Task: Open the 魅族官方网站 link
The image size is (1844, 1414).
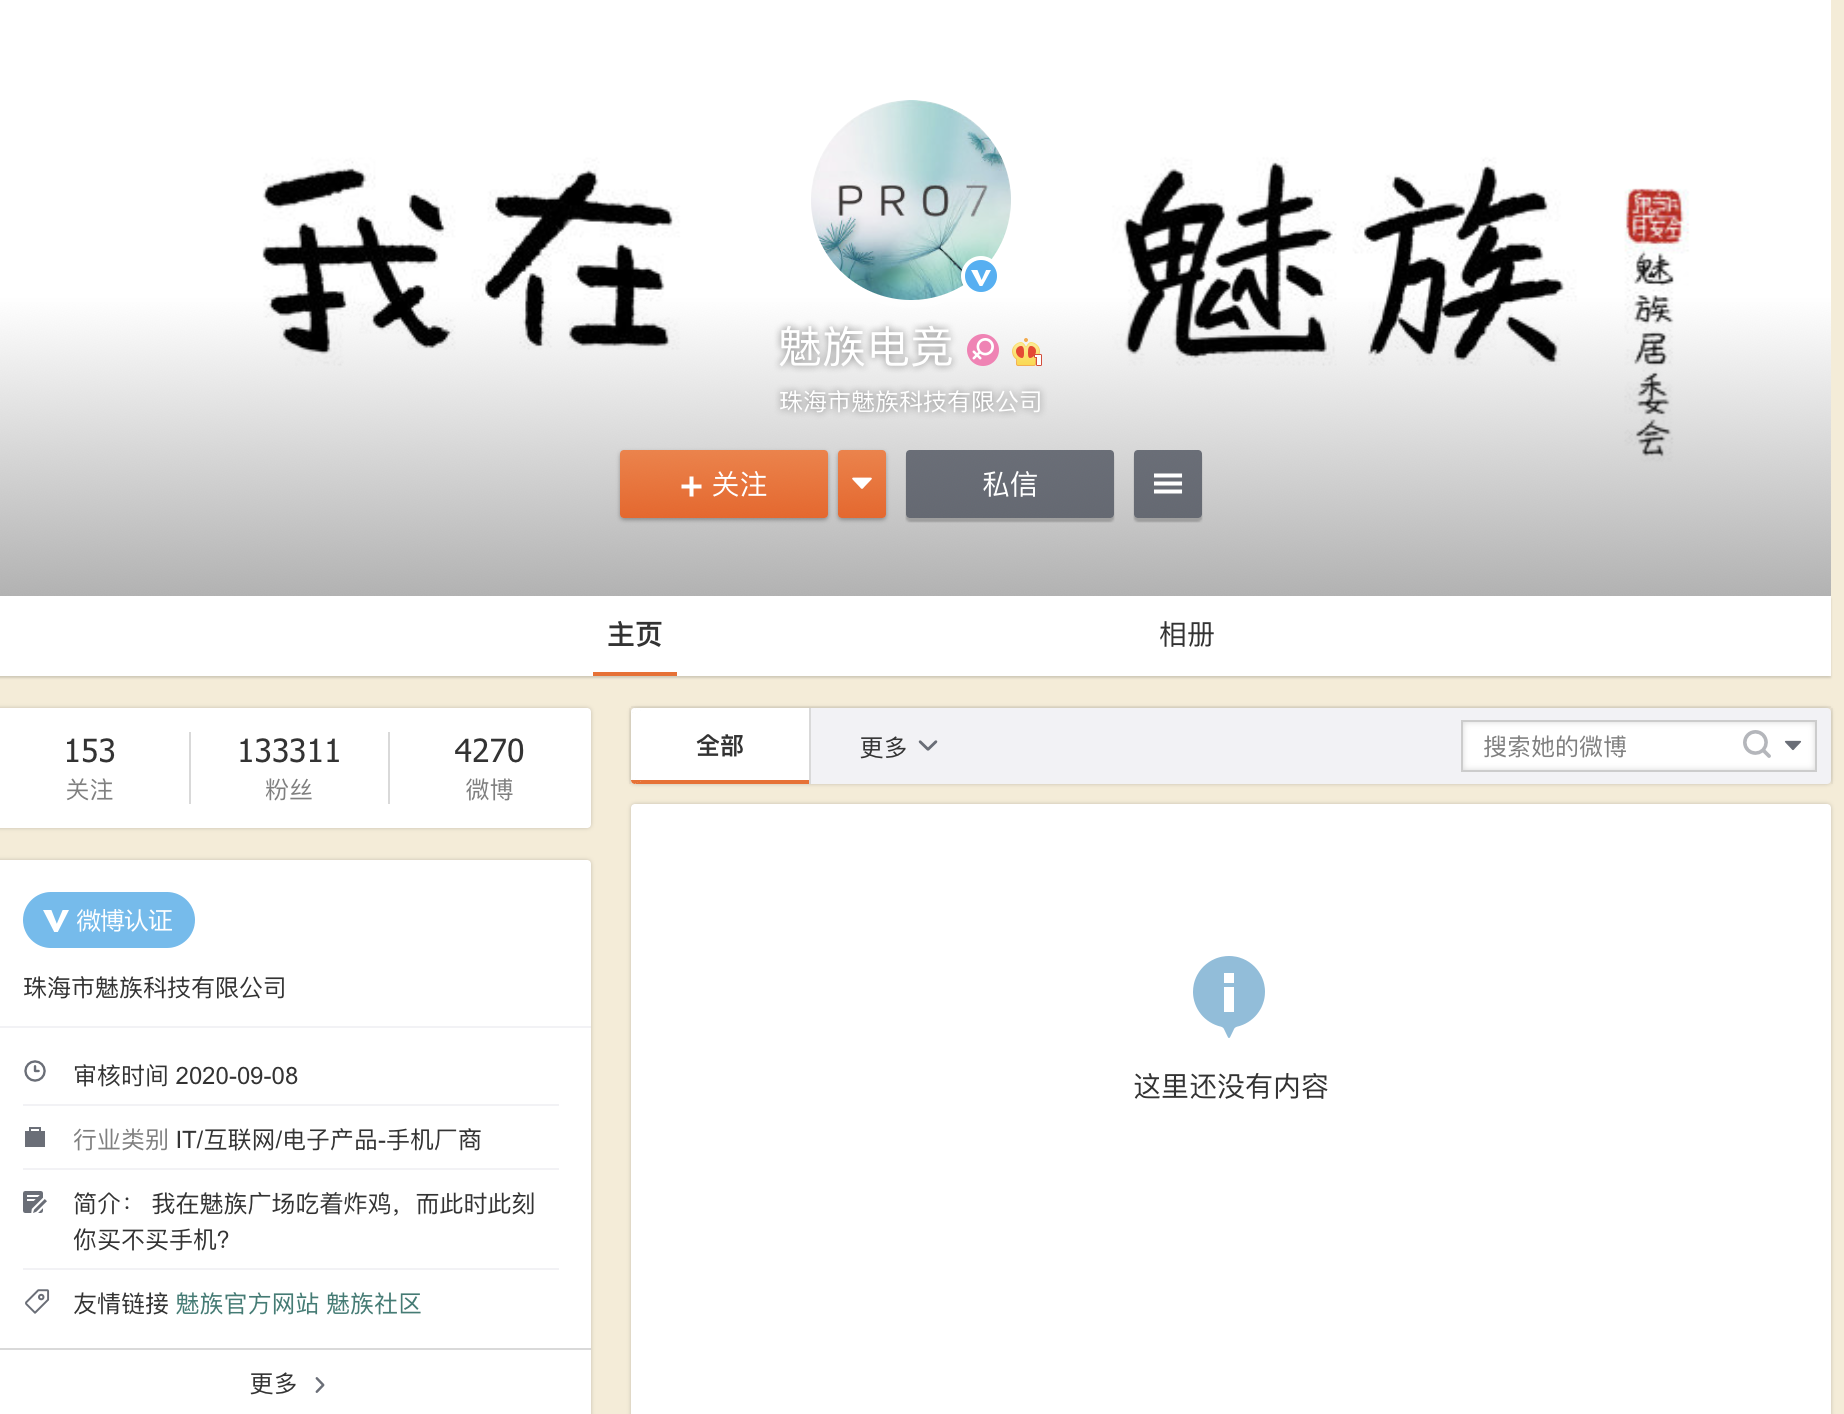Action: (246, 1303)
